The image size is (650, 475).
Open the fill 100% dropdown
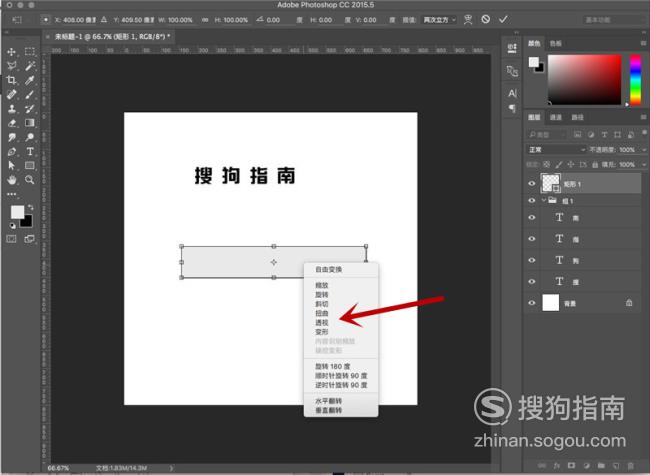[x=644, y=165]
